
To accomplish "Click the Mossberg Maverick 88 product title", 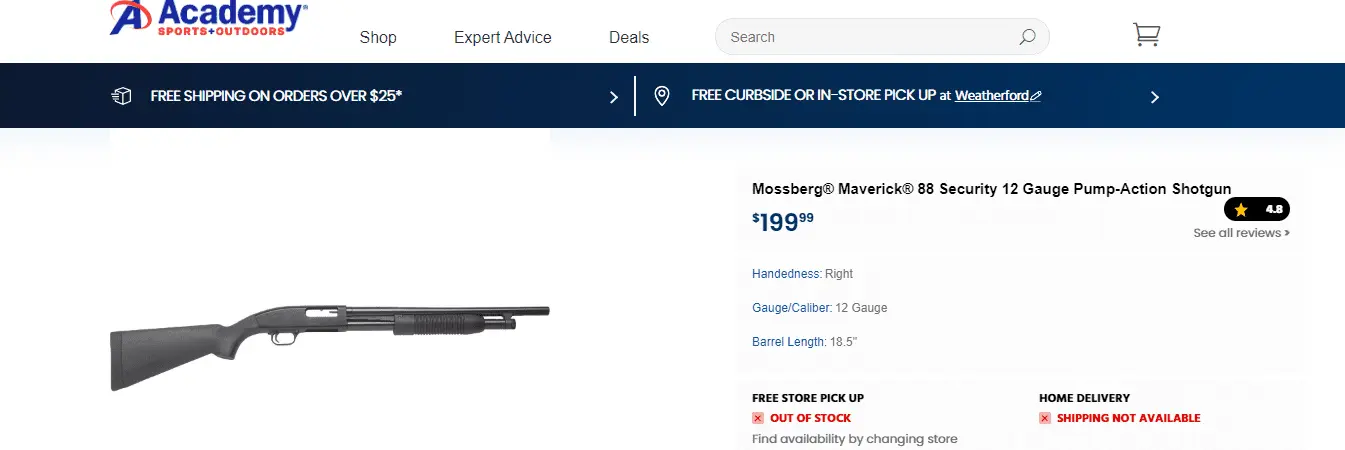I will (991, 189).
